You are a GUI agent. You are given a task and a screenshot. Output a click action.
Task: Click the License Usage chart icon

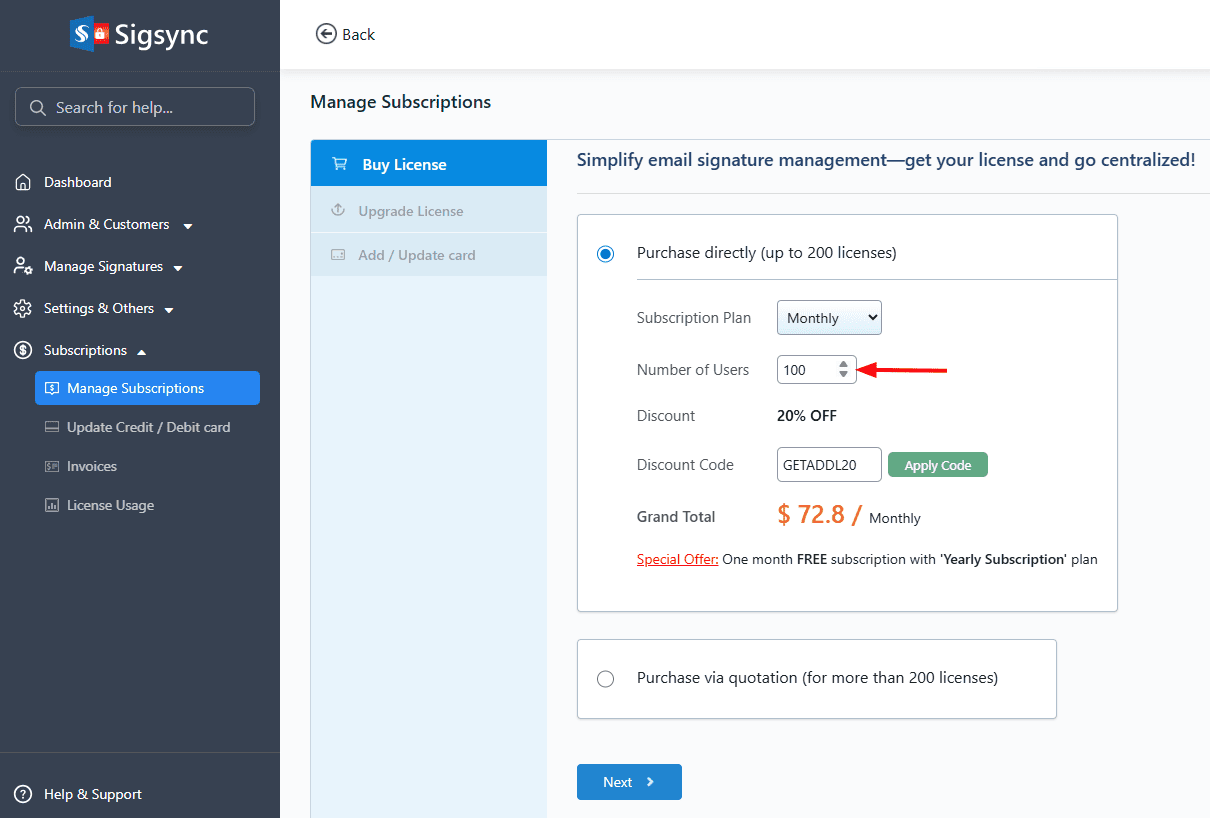[x=52, y=505]
